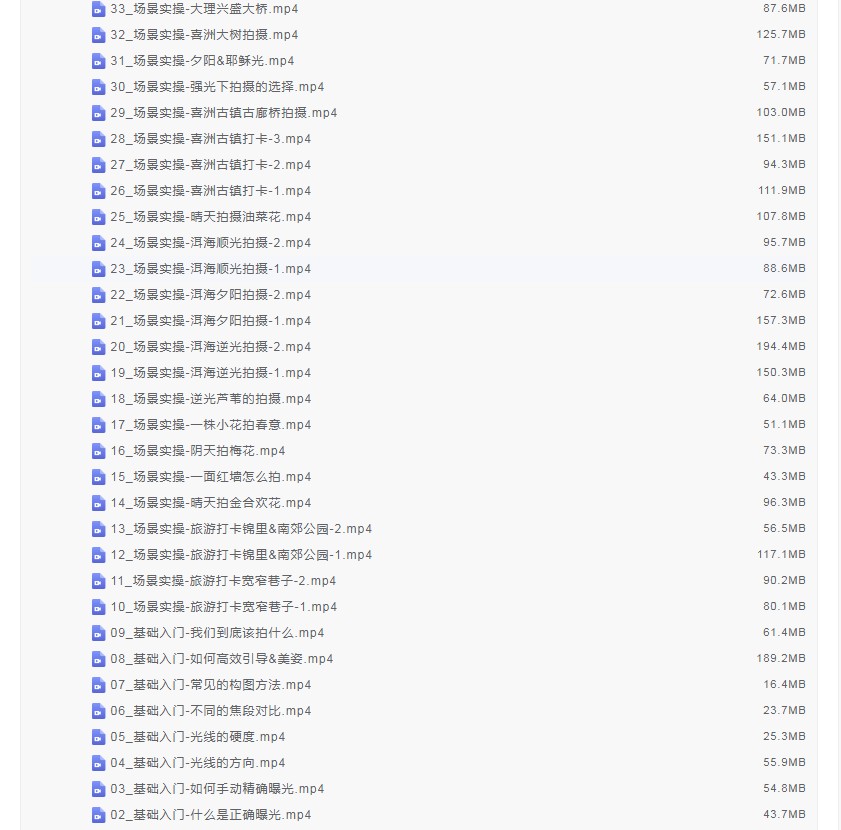
Task: Select file 13_场景实操-旅游打卡锦里&南郊公园-2.mp4
Action: point(241,530)
